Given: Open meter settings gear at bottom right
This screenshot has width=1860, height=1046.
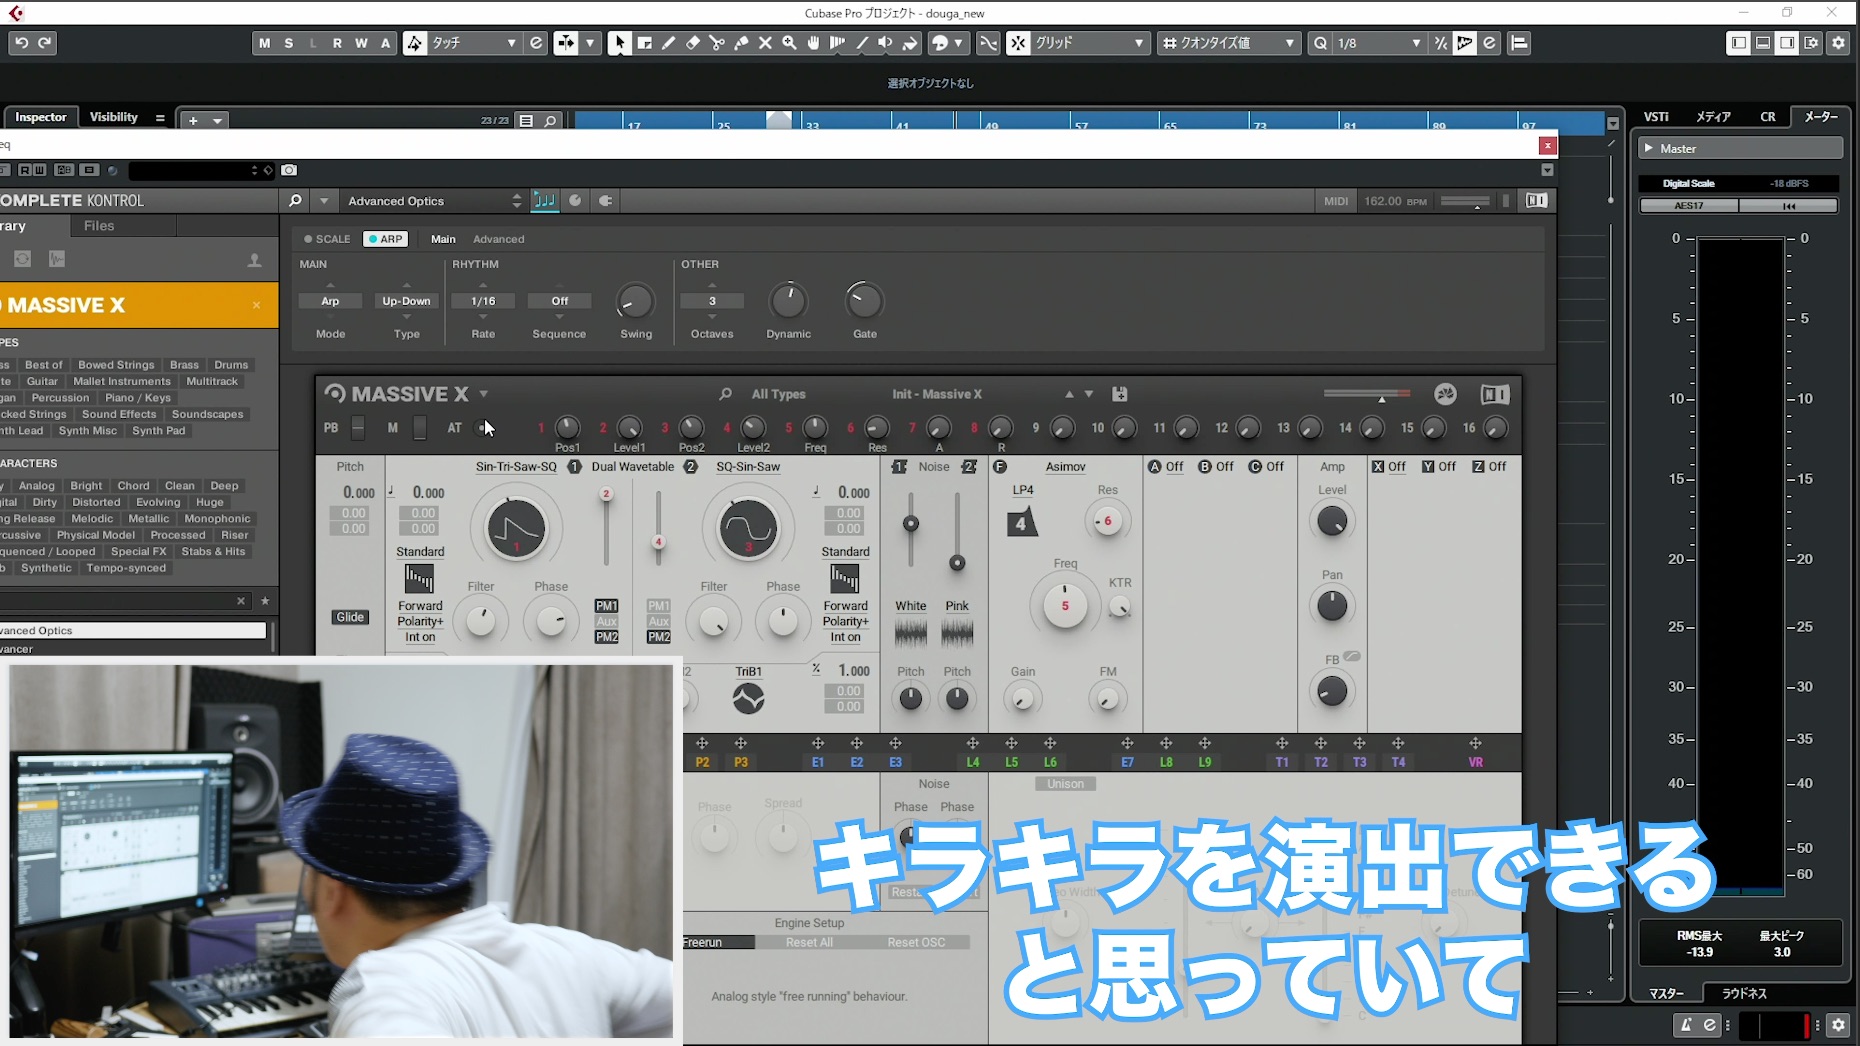Looking at the screenshot, I should tap(1838, 1024).
